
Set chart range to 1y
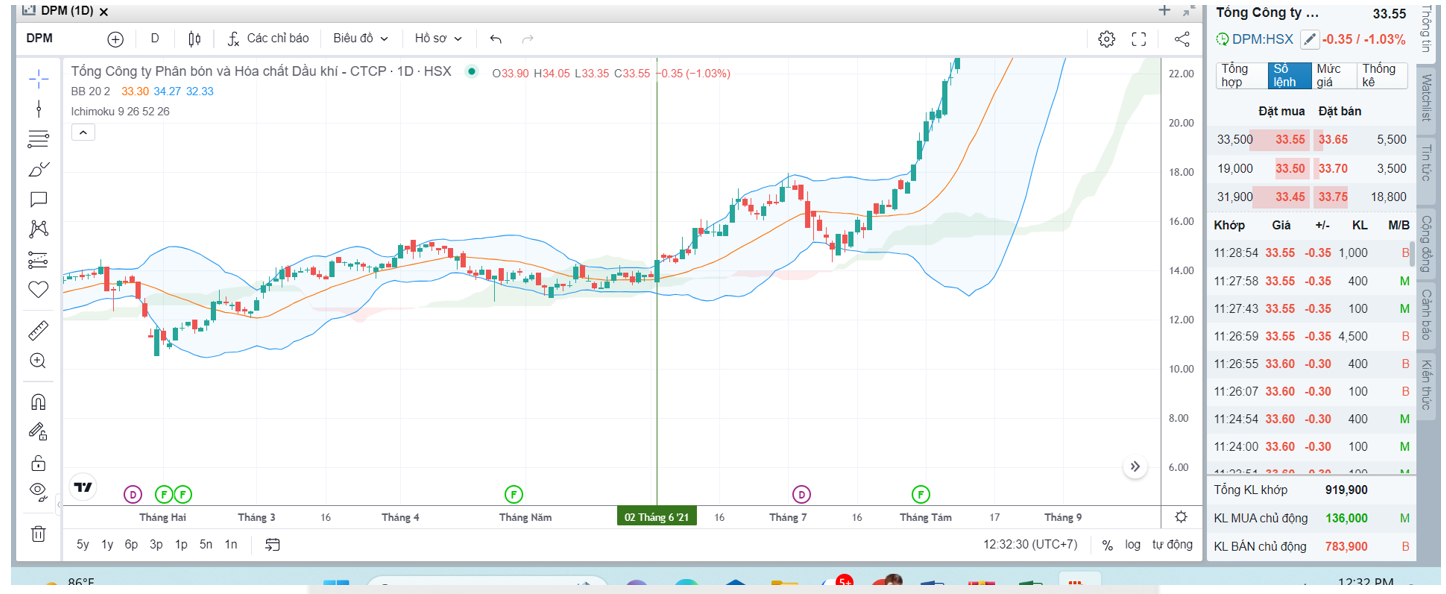[x=107, y=545]
